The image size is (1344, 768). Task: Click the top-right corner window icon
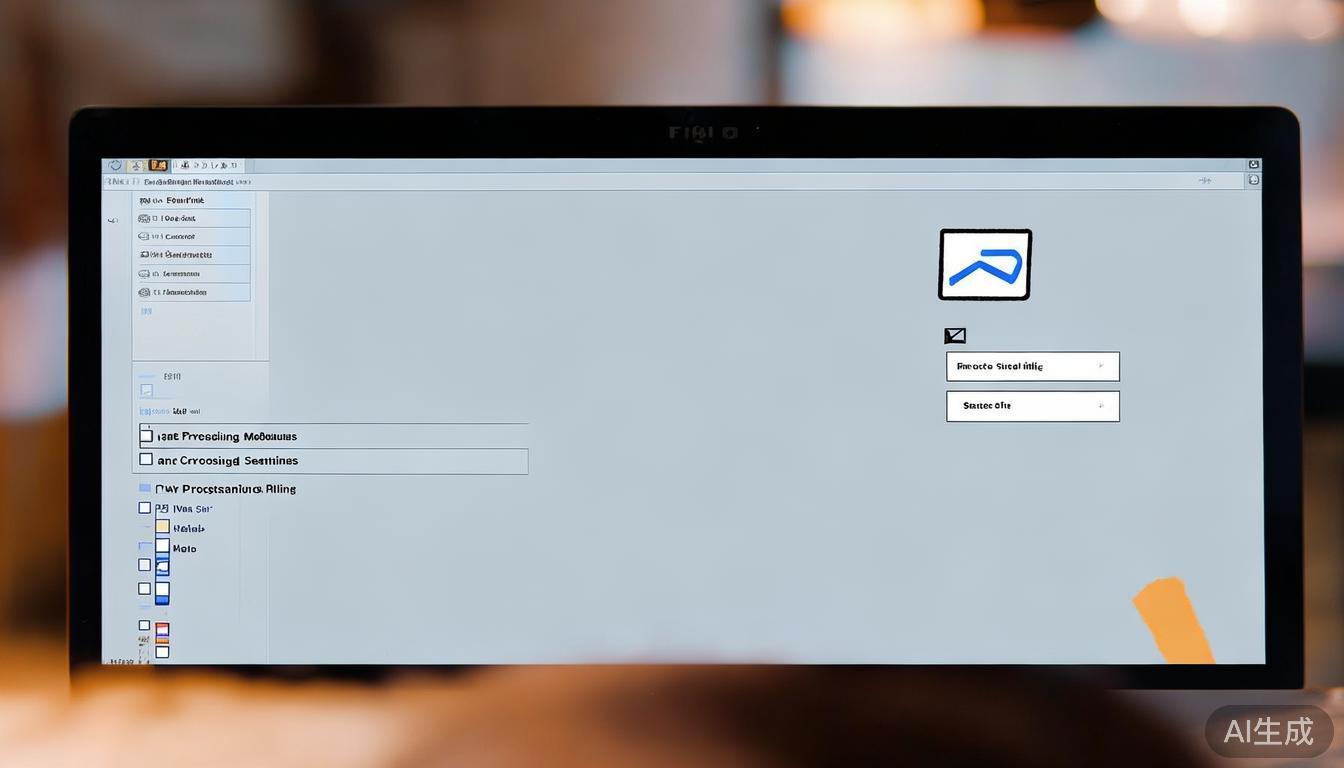pos(1253,165)
